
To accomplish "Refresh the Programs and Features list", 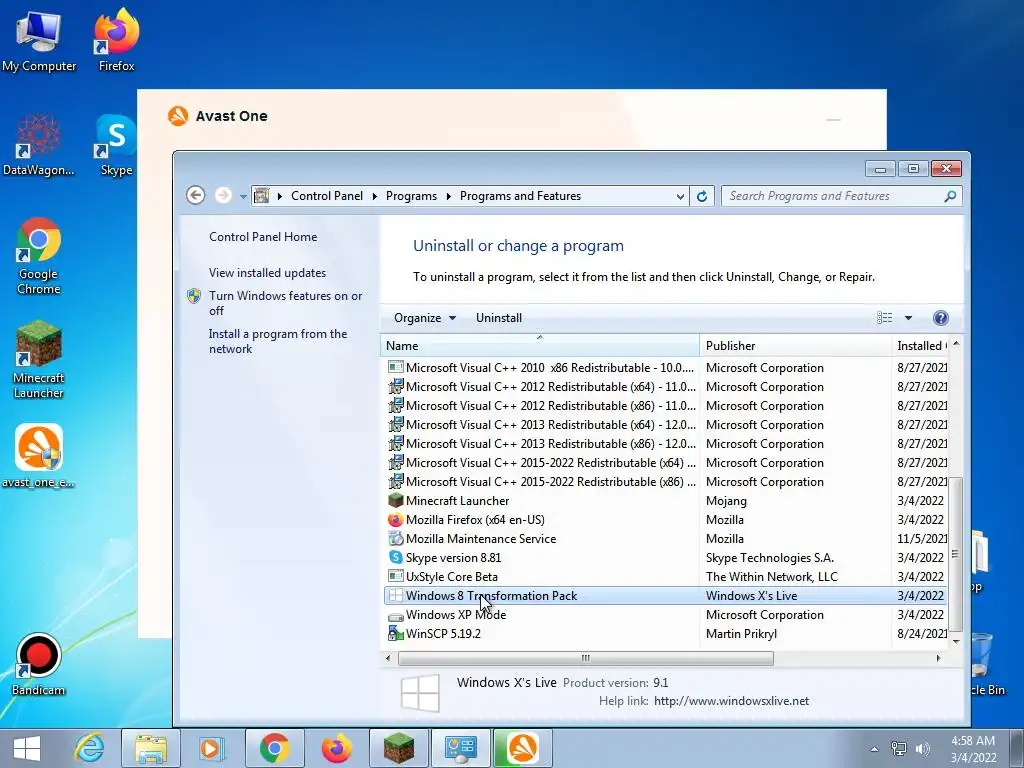I will tap(702, 196).
